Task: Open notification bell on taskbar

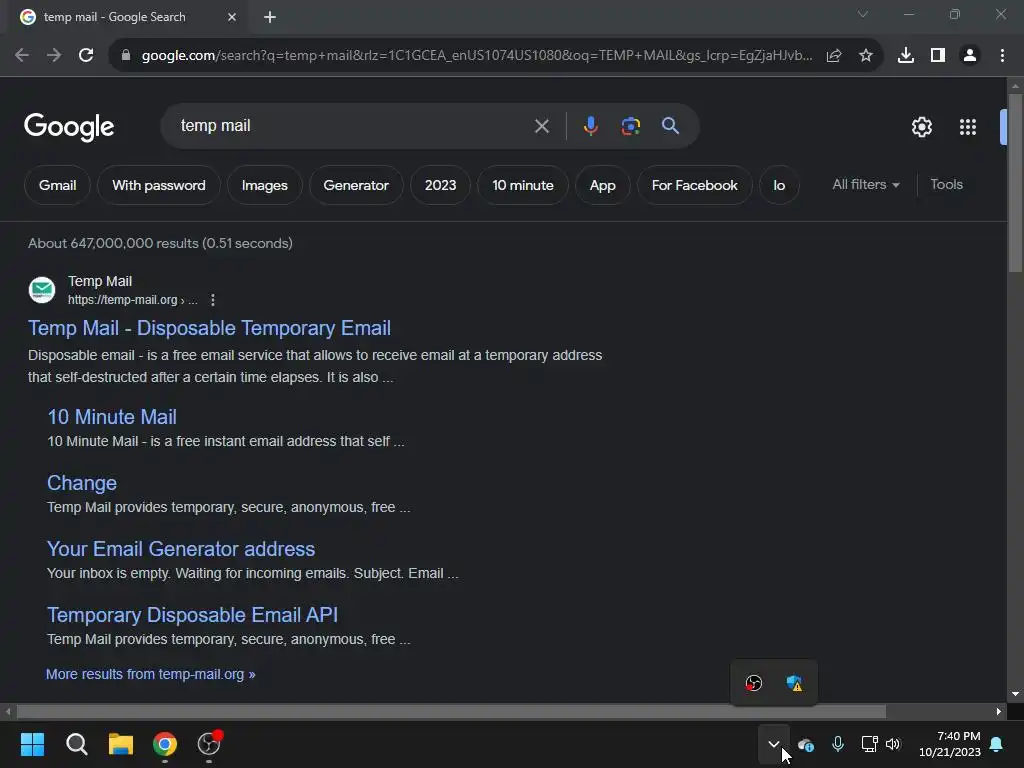Action: pyautogui.click(x=997, y=744)
